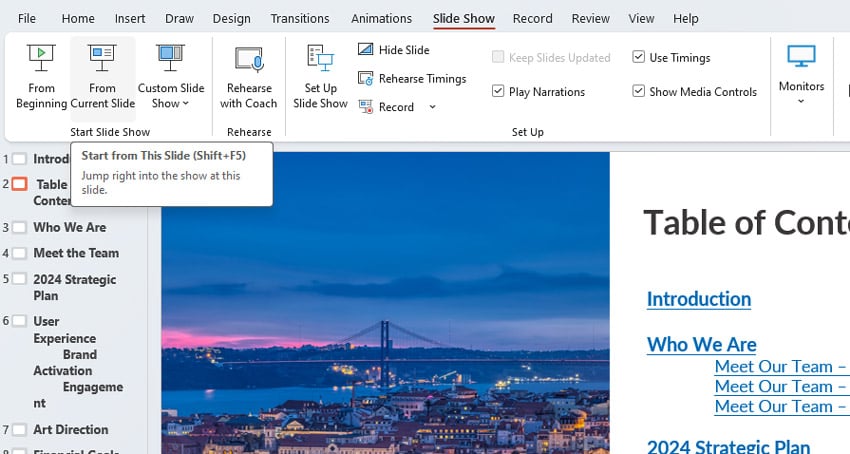
Task: Uncheck Play Narrations checkbox
Action: [498, 92]
